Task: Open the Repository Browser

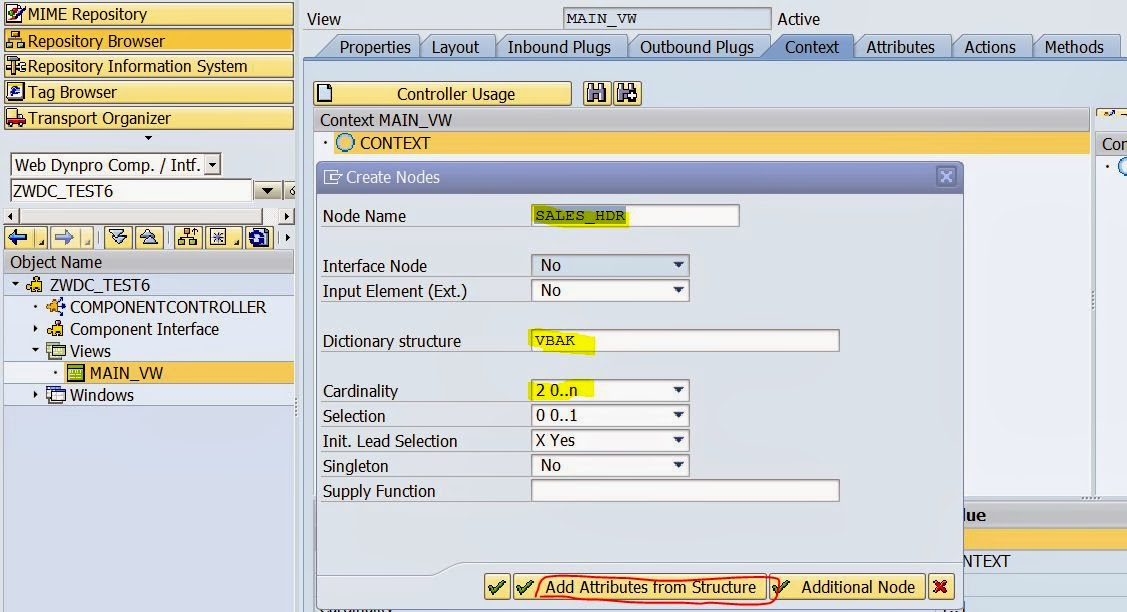Action: [x=149, y=40]
